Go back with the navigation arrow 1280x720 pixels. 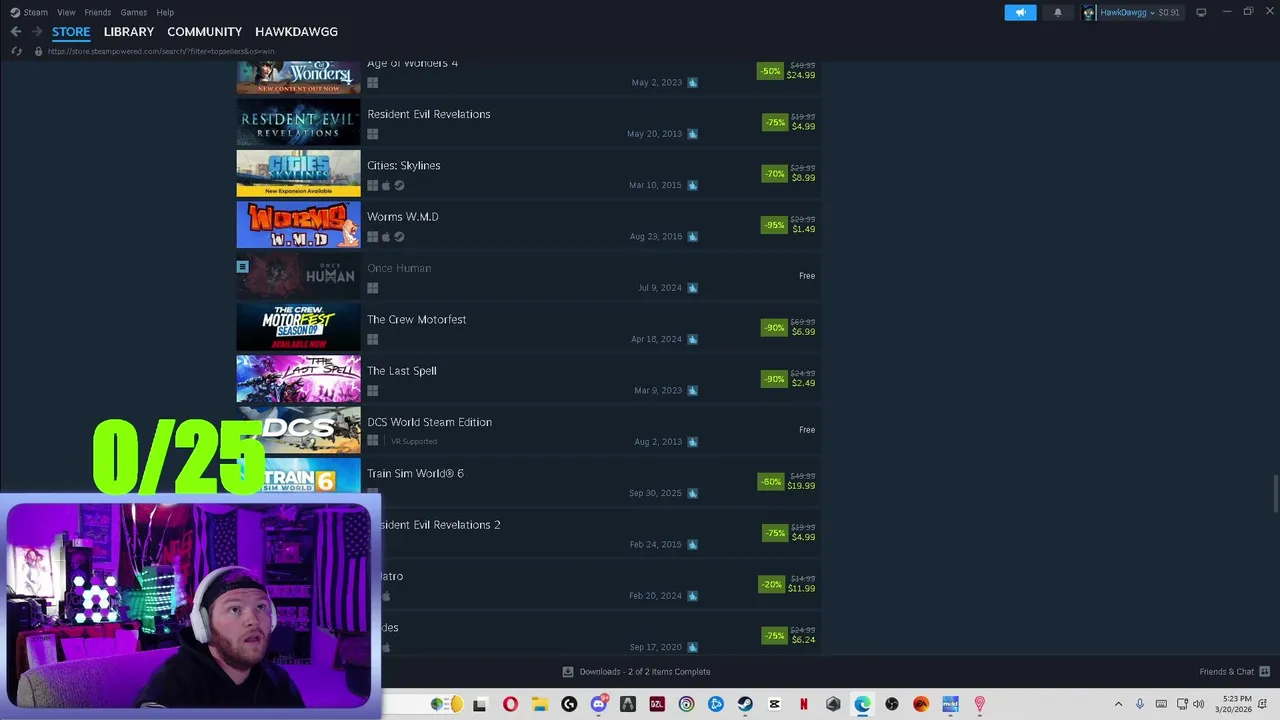(16, 32)
